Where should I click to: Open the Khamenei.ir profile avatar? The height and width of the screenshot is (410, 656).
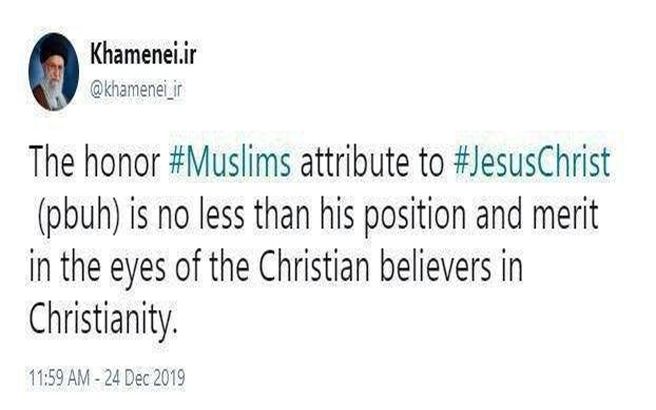pos(54,72)
